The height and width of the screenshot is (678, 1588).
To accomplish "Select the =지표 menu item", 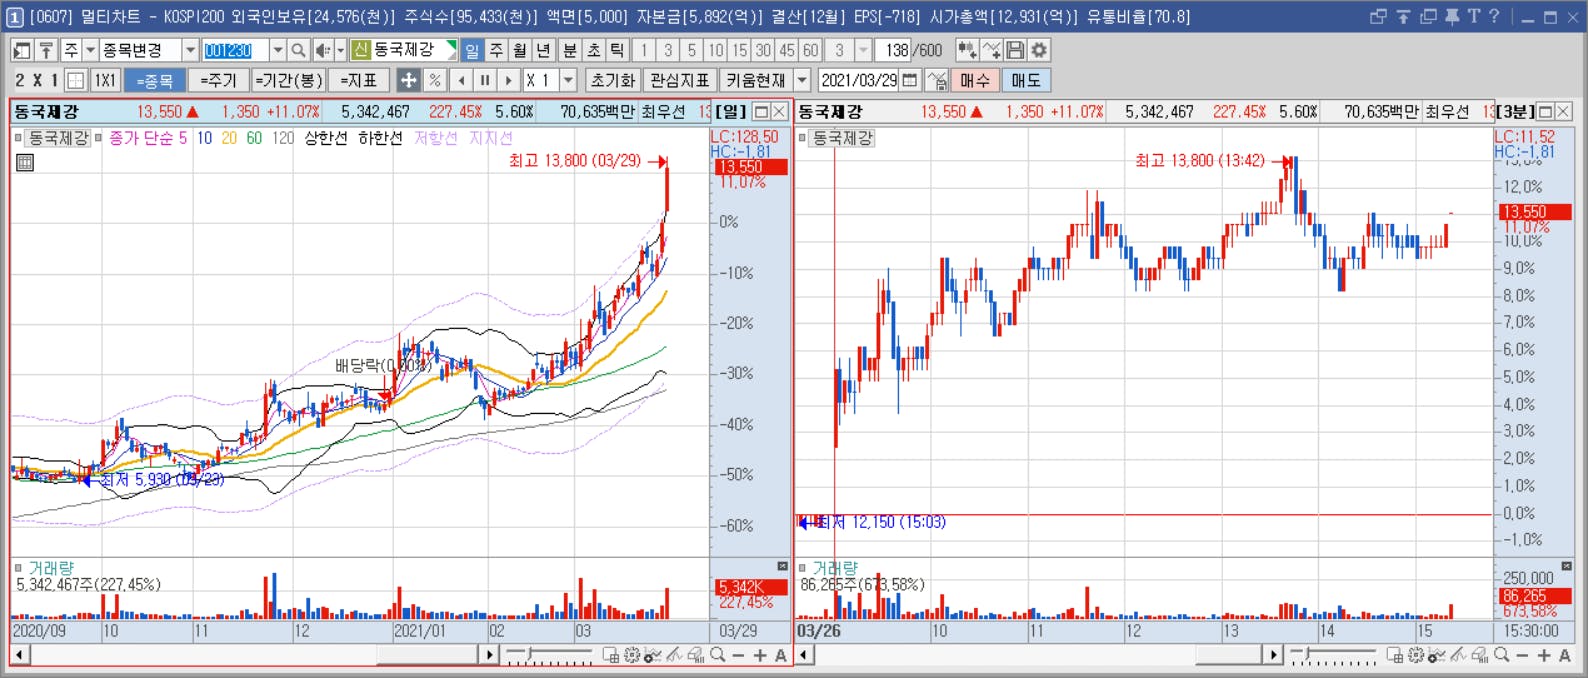I will 358,80.
